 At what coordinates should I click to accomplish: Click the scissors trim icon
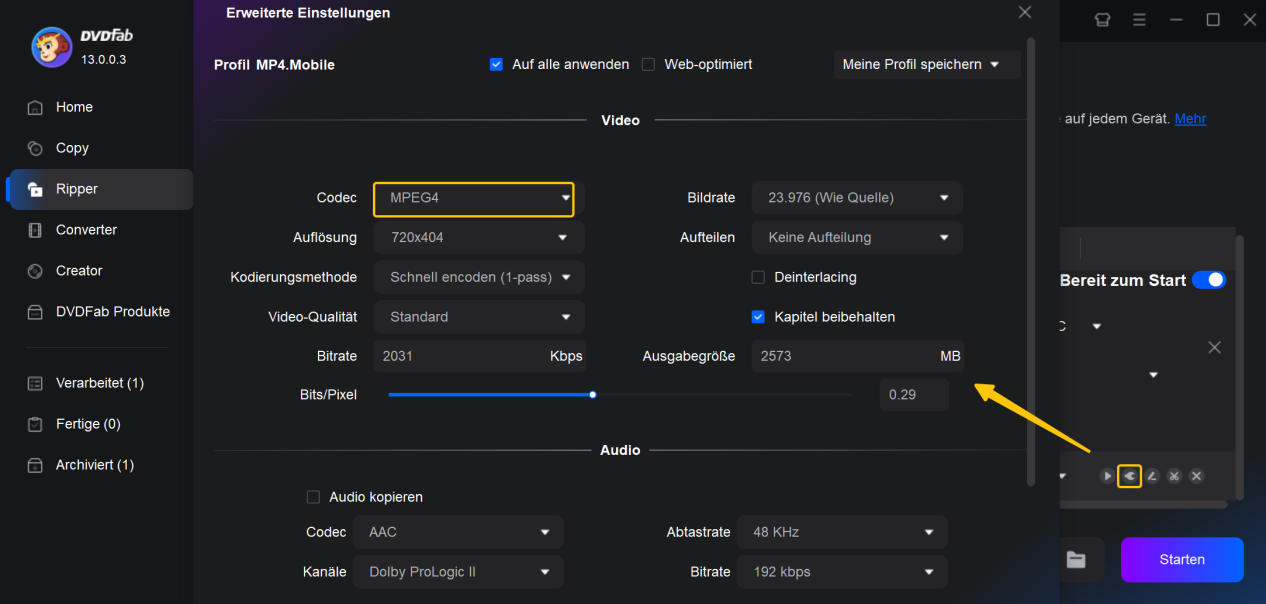pyautogui.click(x=1174, y=476)
